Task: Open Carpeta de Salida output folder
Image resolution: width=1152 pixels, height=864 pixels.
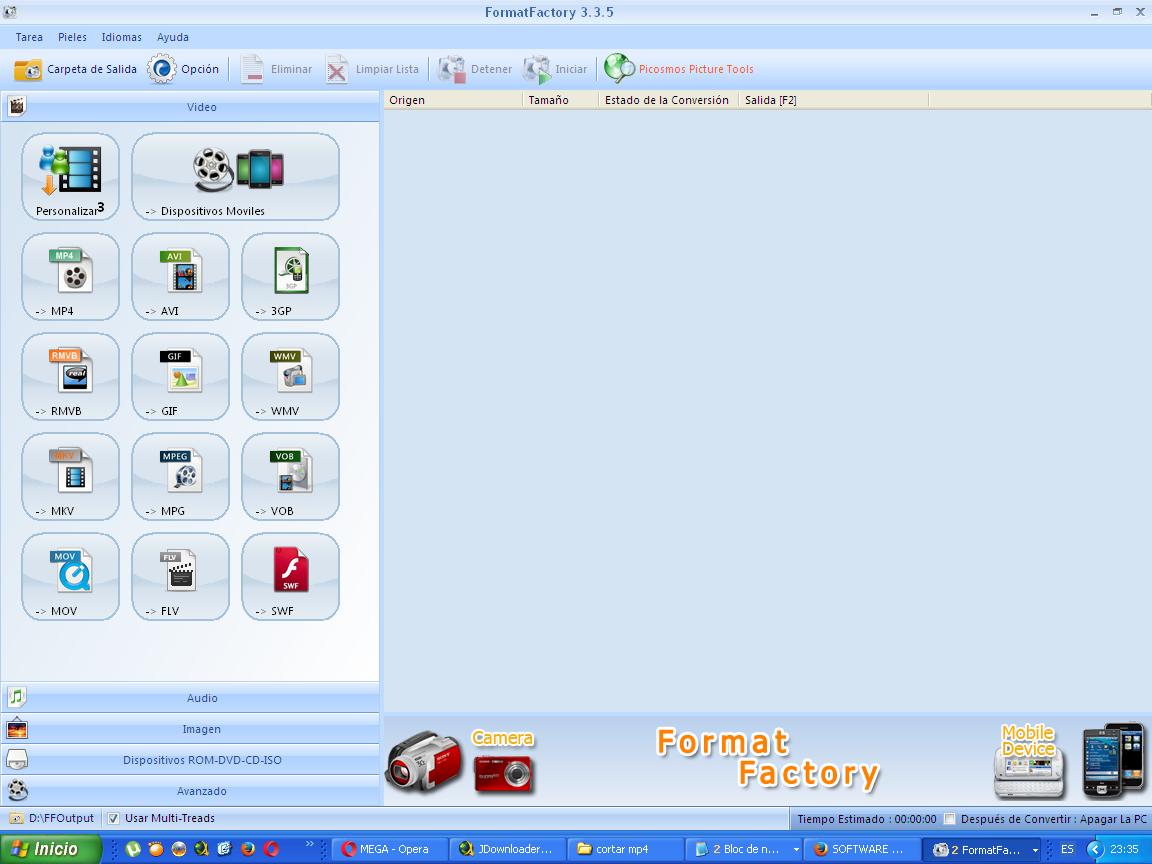Action: click(x=76, y=69)
